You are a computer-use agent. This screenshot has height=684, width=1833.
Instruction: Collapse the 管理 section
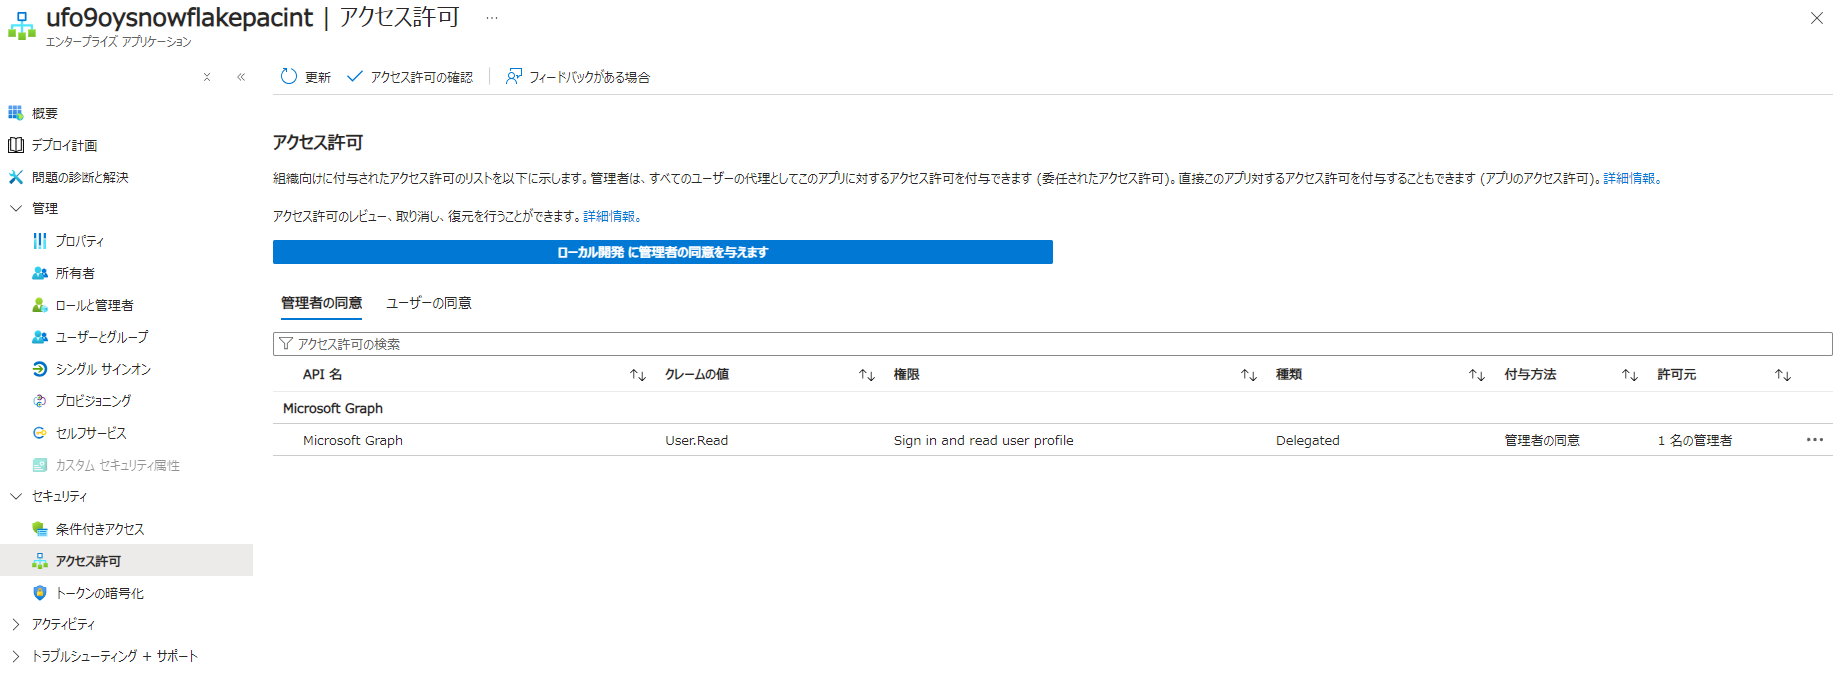pyautogui.click(x=16, y=208)
